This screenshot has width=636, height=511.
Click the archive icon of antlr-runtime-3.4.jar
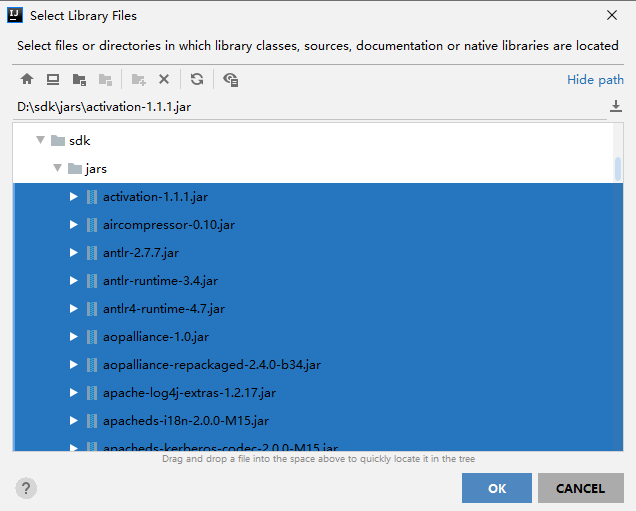[x=92, y=281]
